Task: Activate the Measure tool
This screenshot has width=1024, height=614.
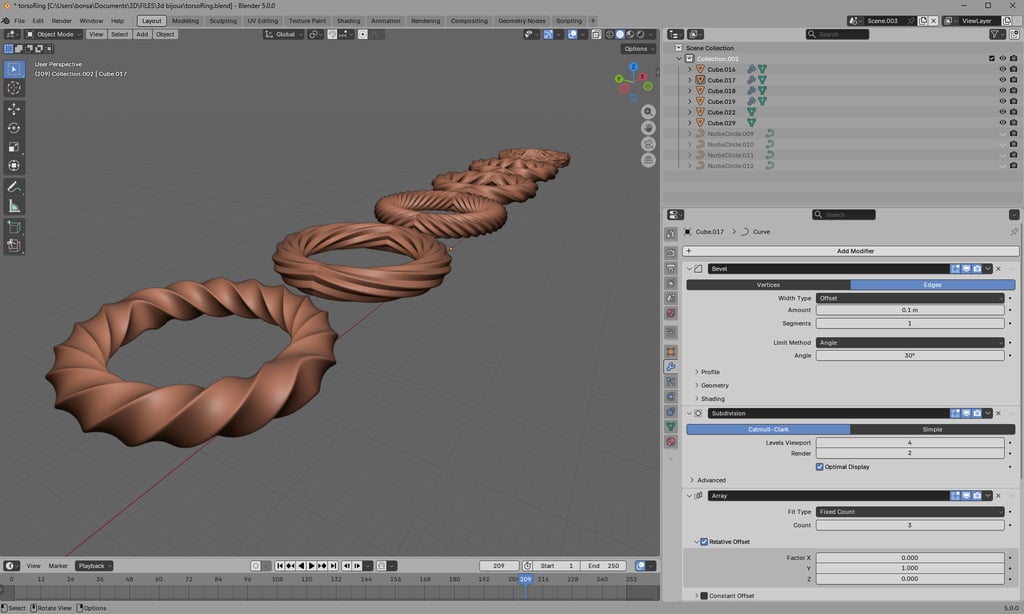Action: coord(14,206)
